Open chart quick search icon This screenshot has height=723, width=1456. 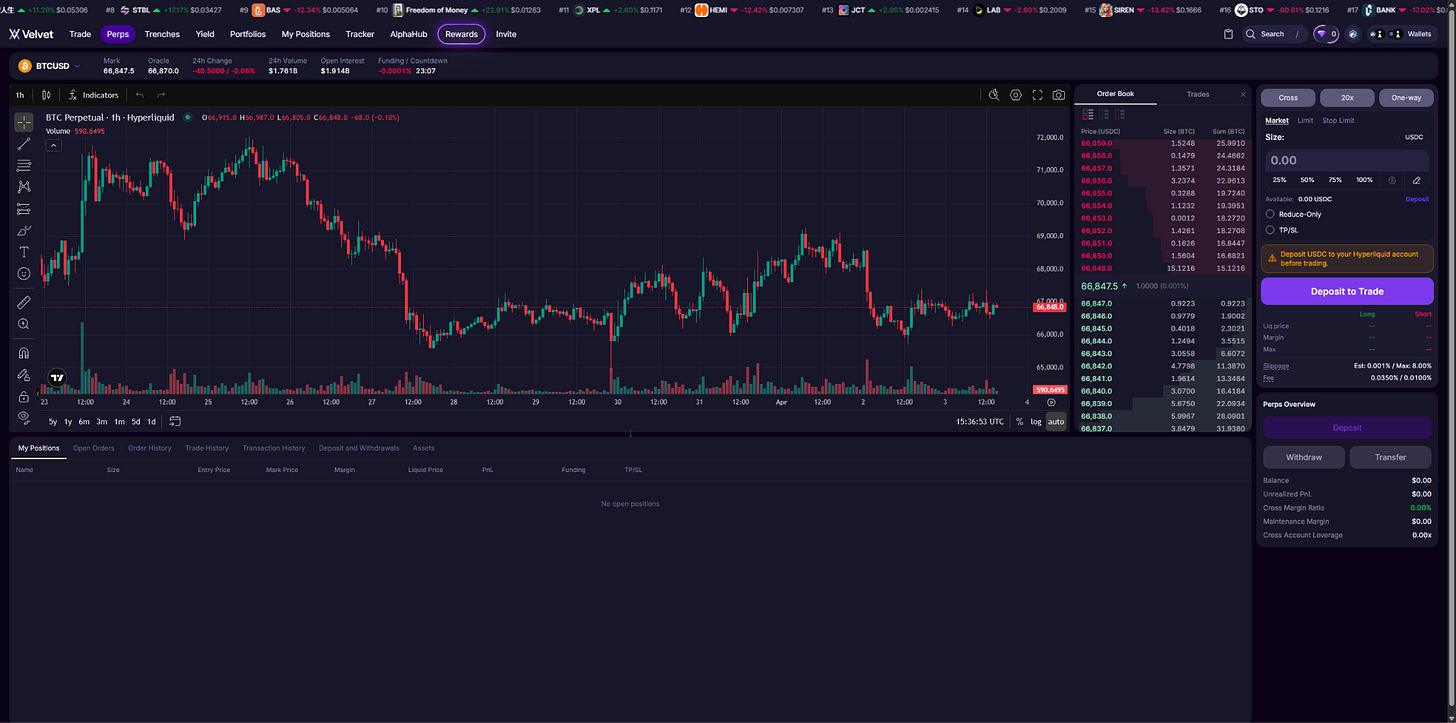pyautogui.click(x=994, y=95)
